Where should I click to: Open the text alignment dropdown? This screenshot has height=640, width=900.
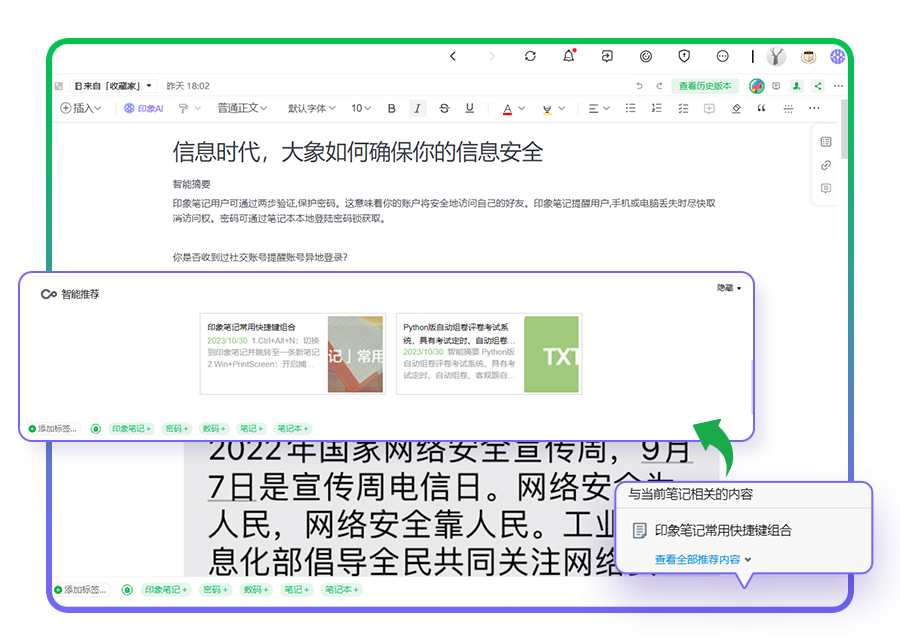(599, 108)
